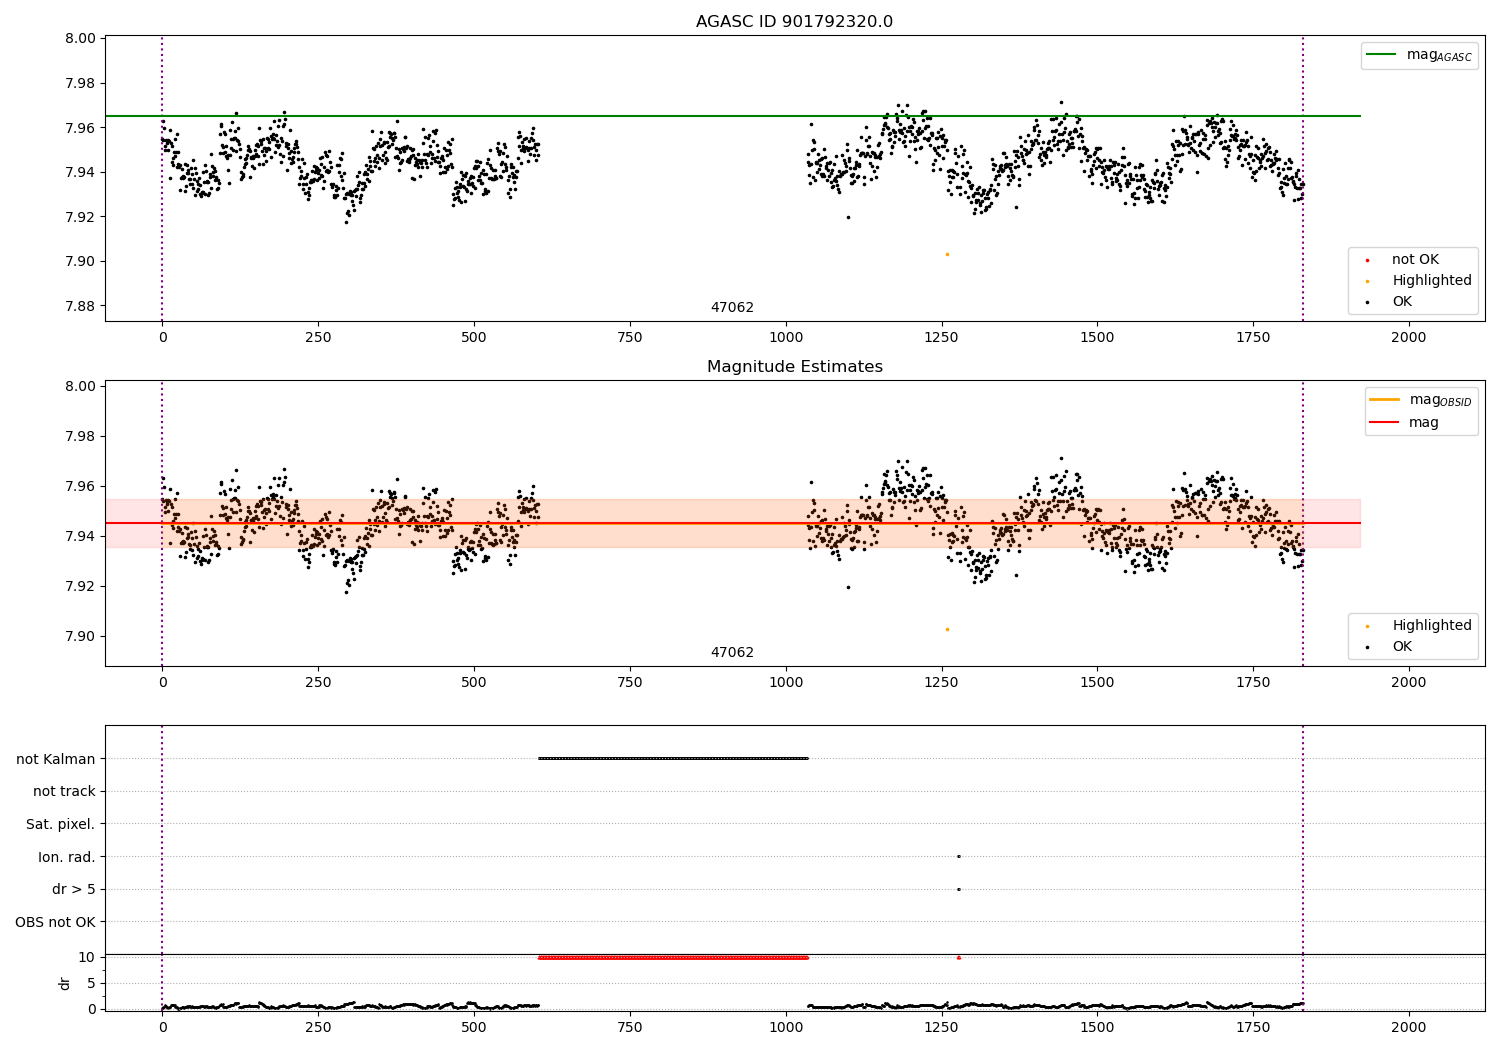Click the mag OBSID legend entry in the middle plot
Viewport: 1500px width, 1050px height.
[1421, 400]
